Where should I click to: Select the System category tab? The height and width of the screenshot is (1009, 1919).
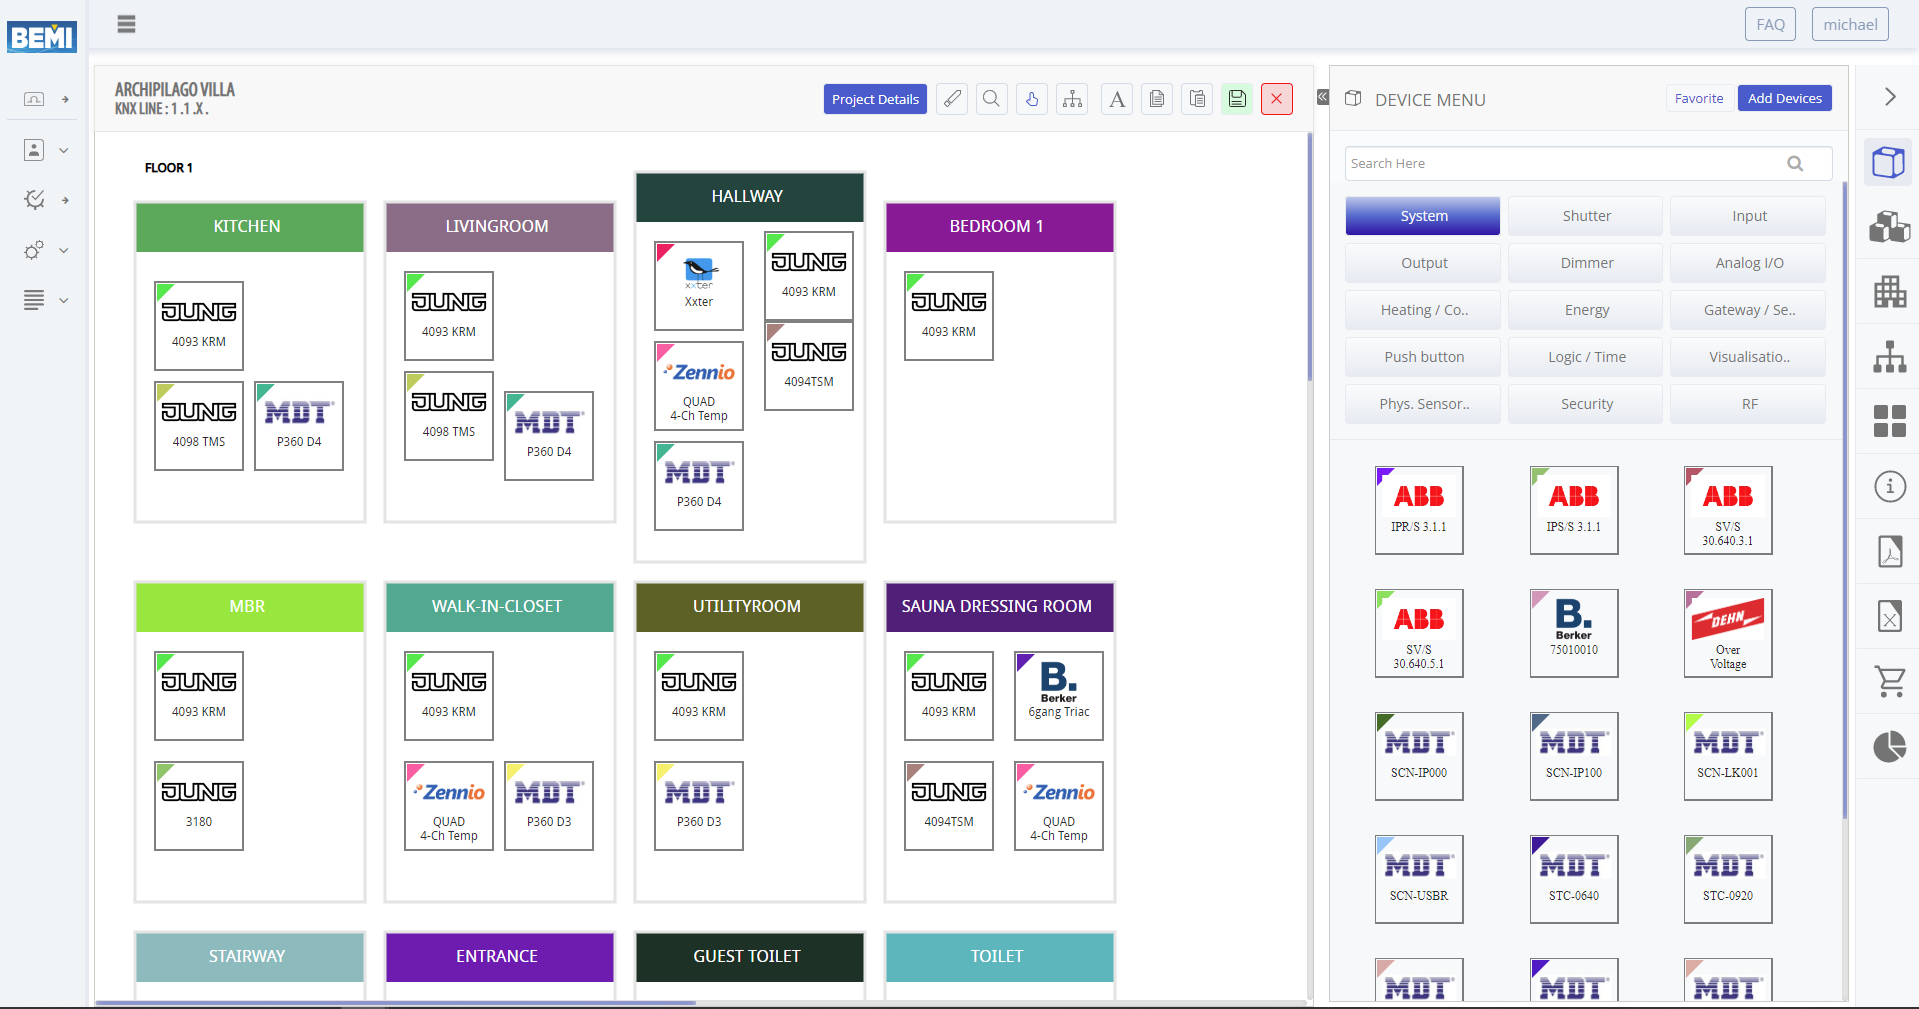[1423, 216]
